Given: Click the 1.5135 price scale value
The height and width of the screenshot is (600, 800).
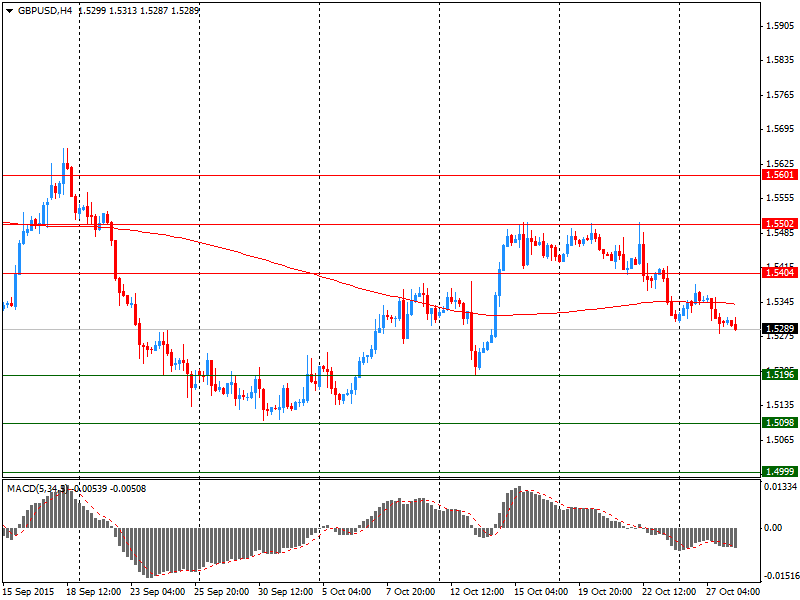Looking at the screenshot, I should point(781,405).
